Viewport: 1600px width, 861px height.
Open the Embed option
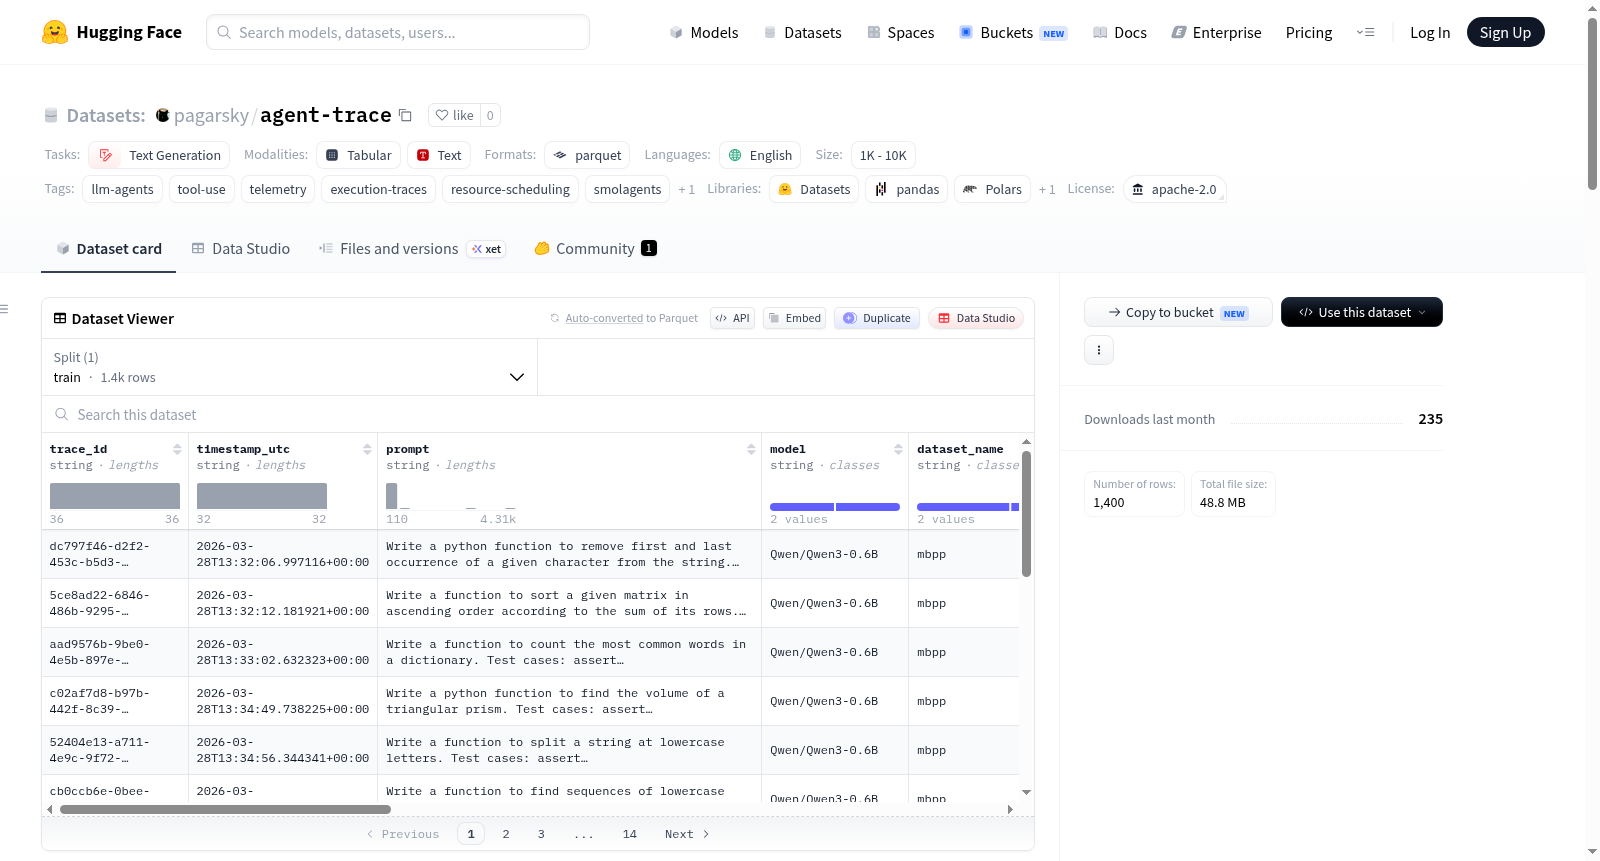pos(794,318)
